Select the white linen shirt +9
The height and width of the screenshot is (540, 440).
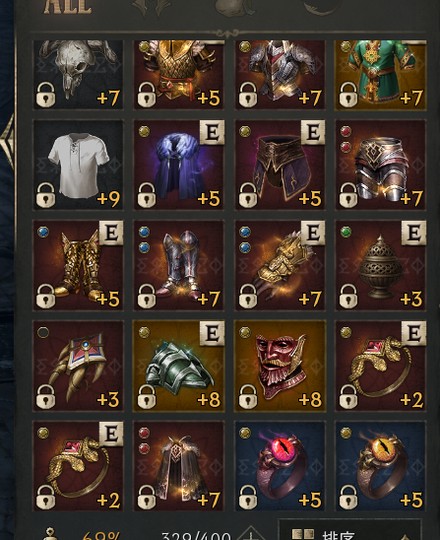point(78,165)
